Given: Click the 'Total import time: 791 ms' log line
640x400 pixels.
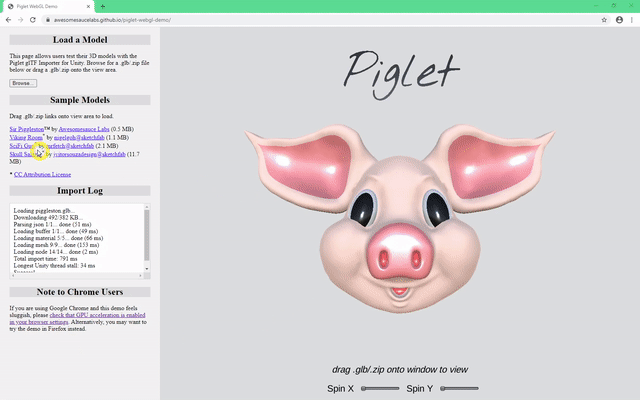Looking at the screenshot, I should (45, 259).
